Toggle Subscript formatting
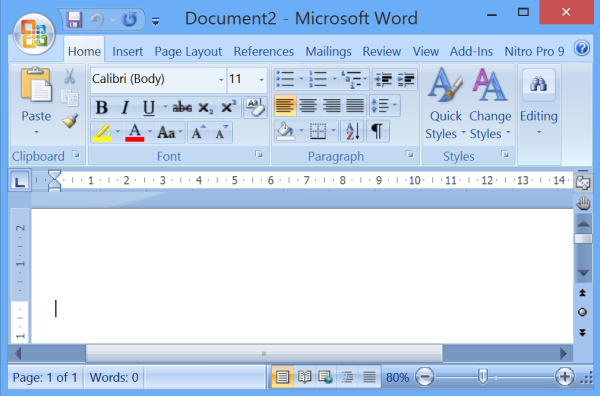This screenshot has width=600, height=396. [x=205, y=108]
